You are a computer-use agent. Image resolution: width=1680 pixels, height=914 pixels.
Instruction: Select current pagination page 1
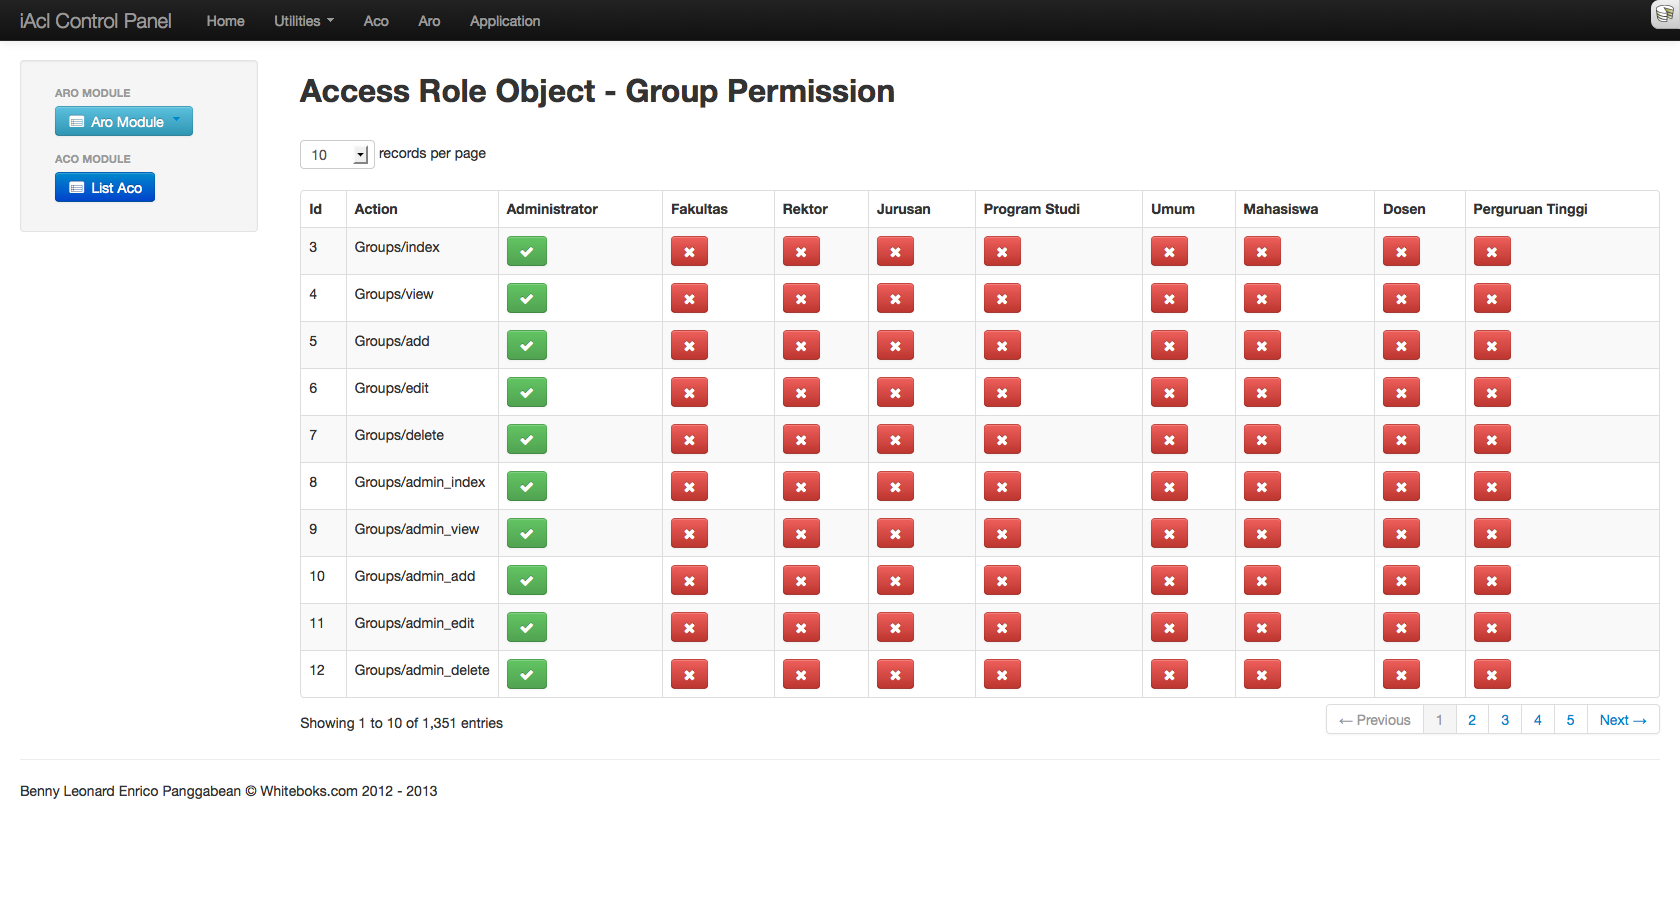tap(1439, 720)
